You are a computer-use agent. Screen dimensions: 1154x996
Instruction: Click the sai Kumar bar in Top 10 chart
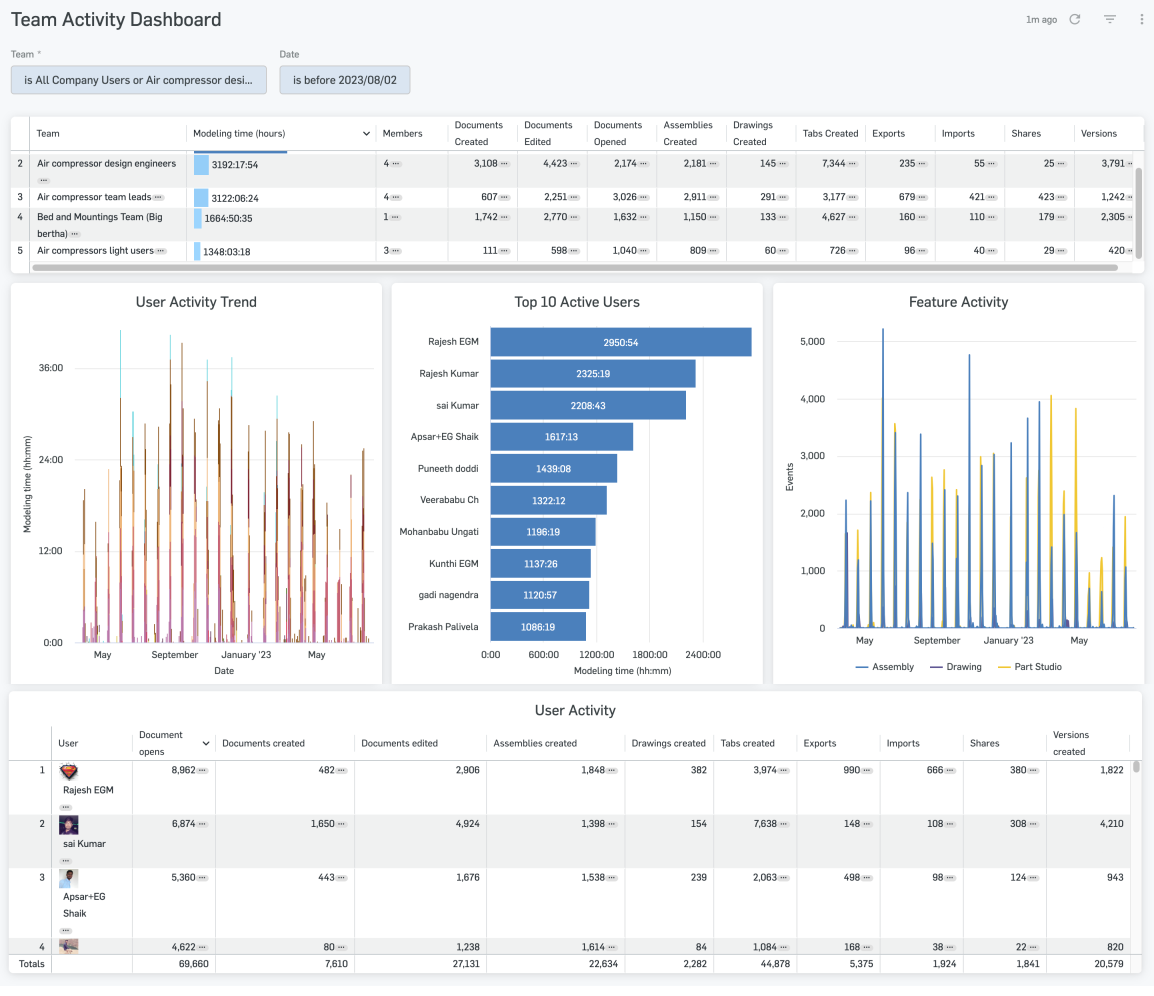click(x=588, y=405)
